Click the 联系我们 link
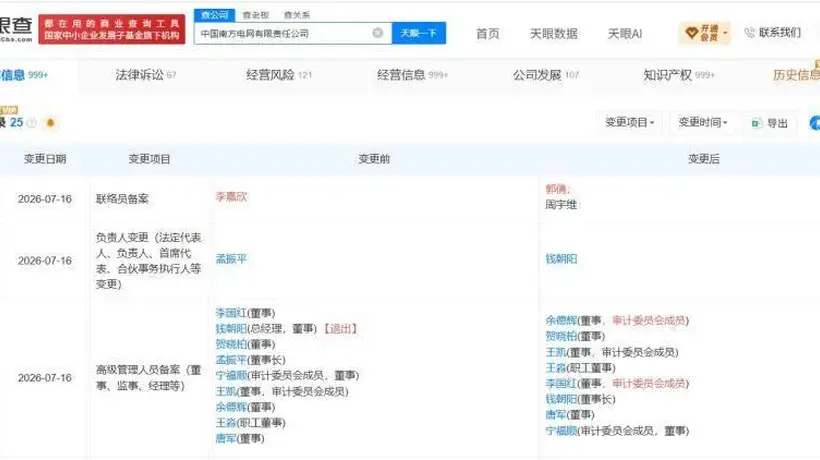Image resolution: width=820 pixels, height=460 pixels. 779,33
